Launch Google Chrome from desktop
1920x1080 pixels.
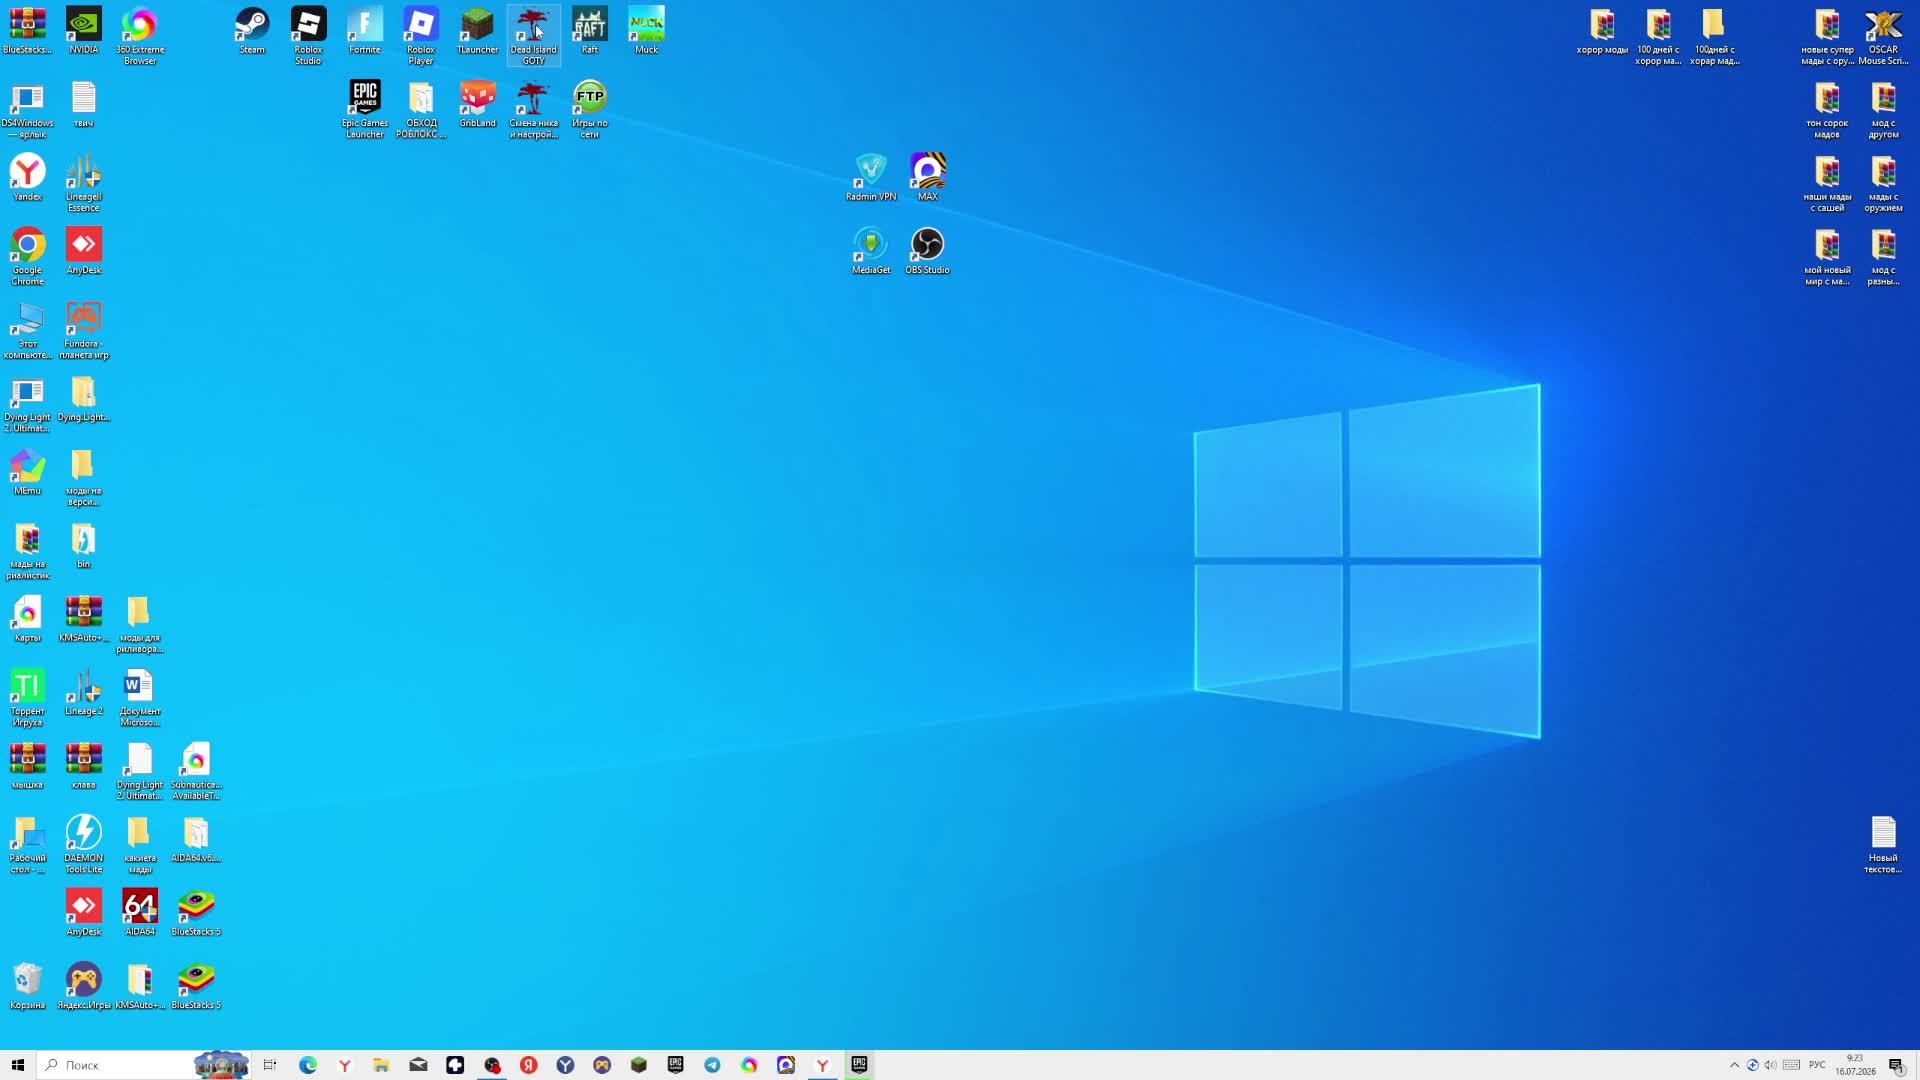click(27, 256)
